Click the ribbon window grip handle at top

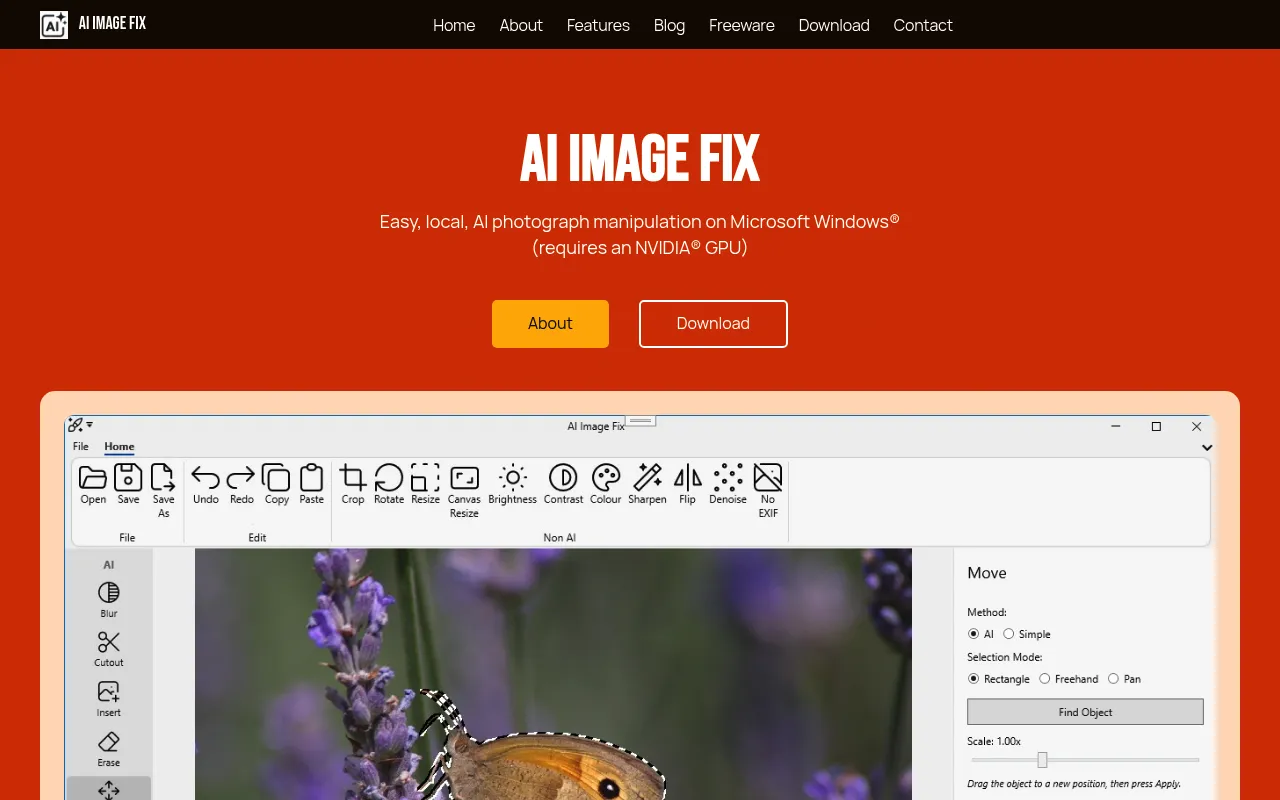(641, 421)
